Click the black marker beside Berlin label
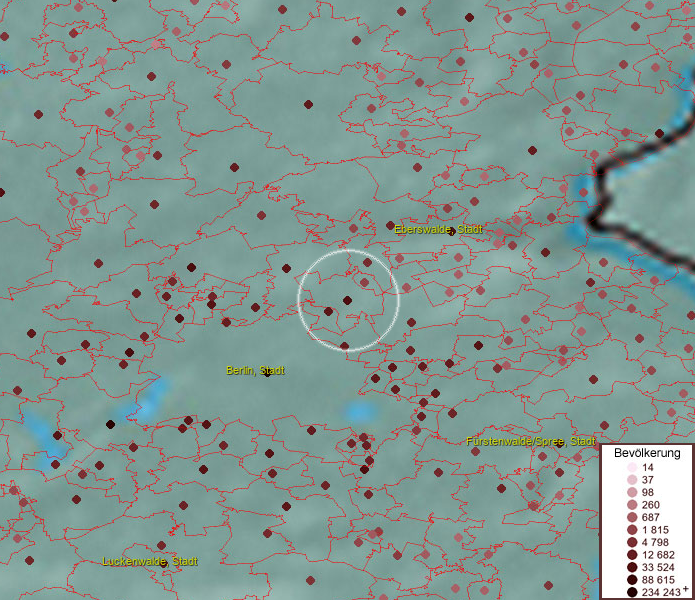Viewport: 695px width, 600px height. (266, 373)
